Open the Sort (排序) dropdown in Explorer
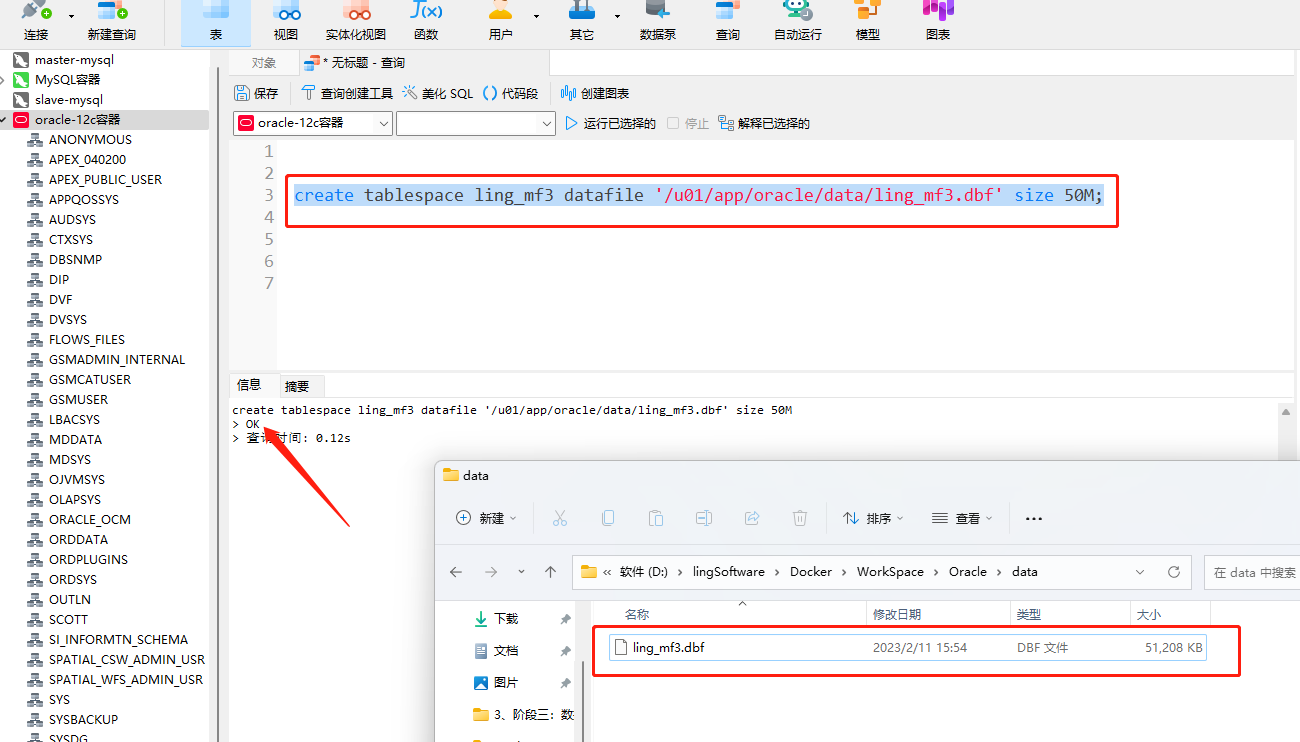1300x742 pixels. point(873,518)
